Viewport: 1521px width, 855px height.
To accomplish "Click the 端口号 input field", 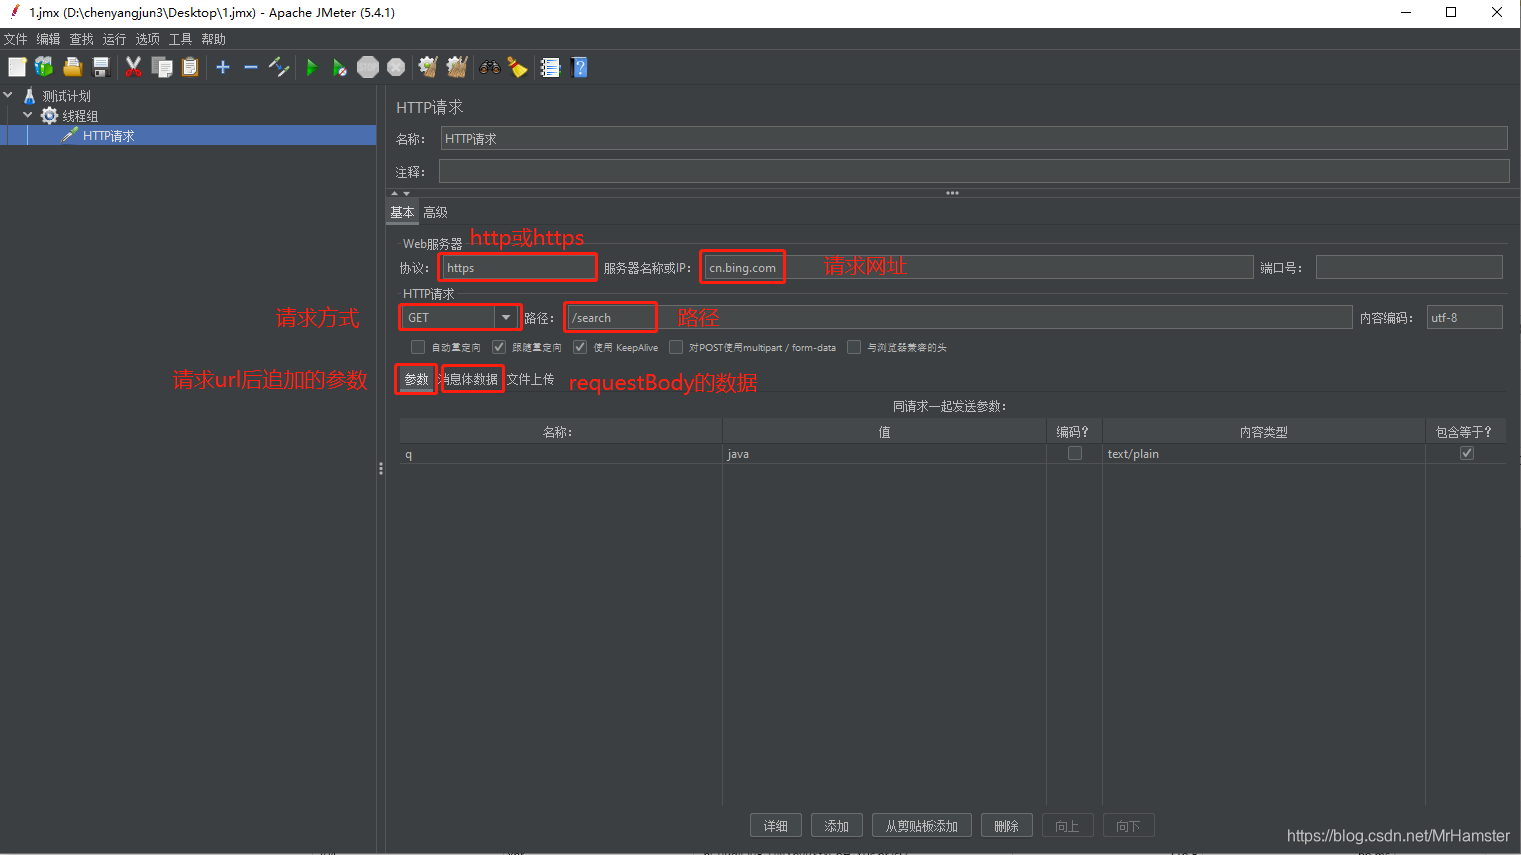I will pyautogui.click(x=1409, y=267).
